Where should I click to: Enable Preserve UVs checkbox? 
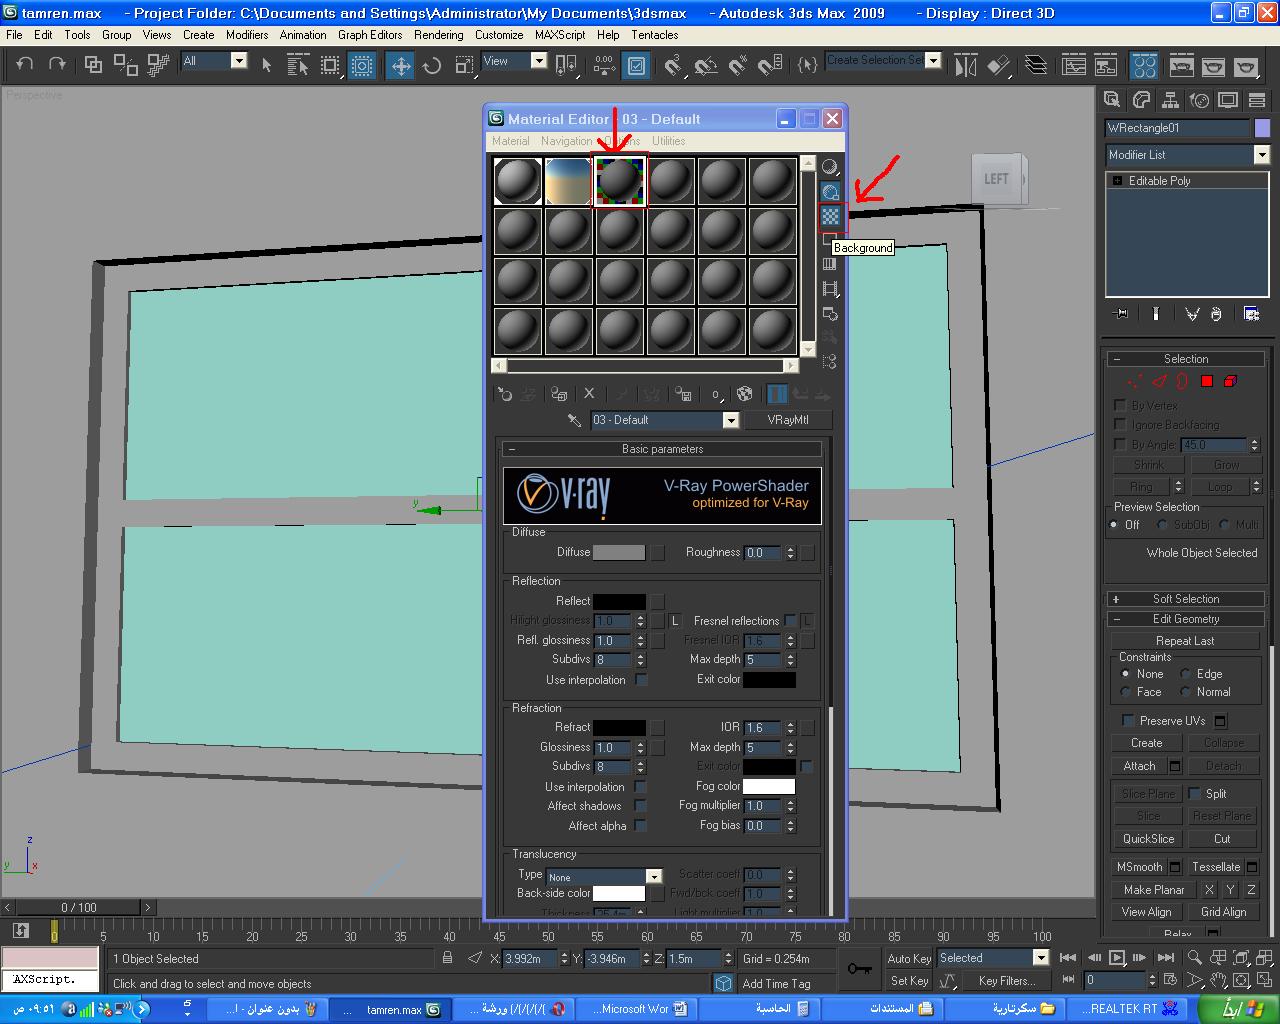tap(1128, 721)
